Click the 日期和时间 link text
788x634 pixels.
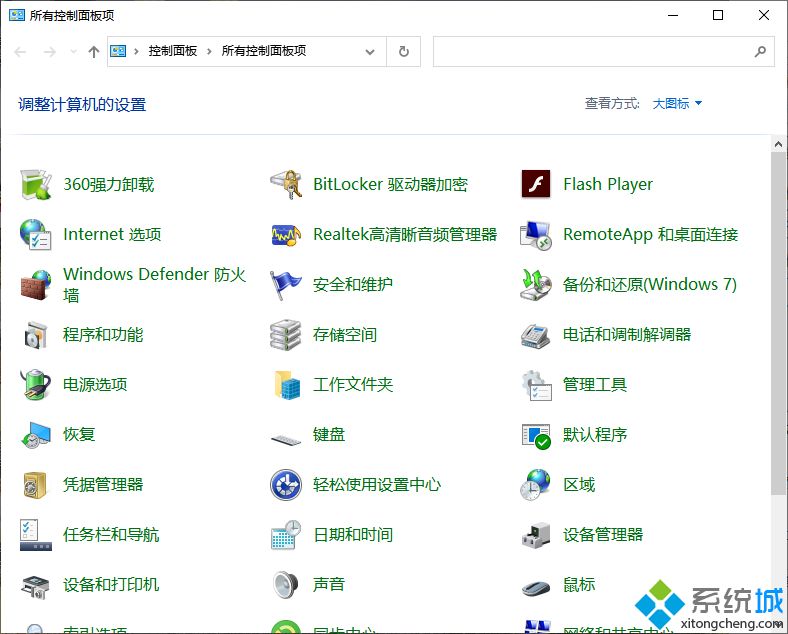(353, 535)
